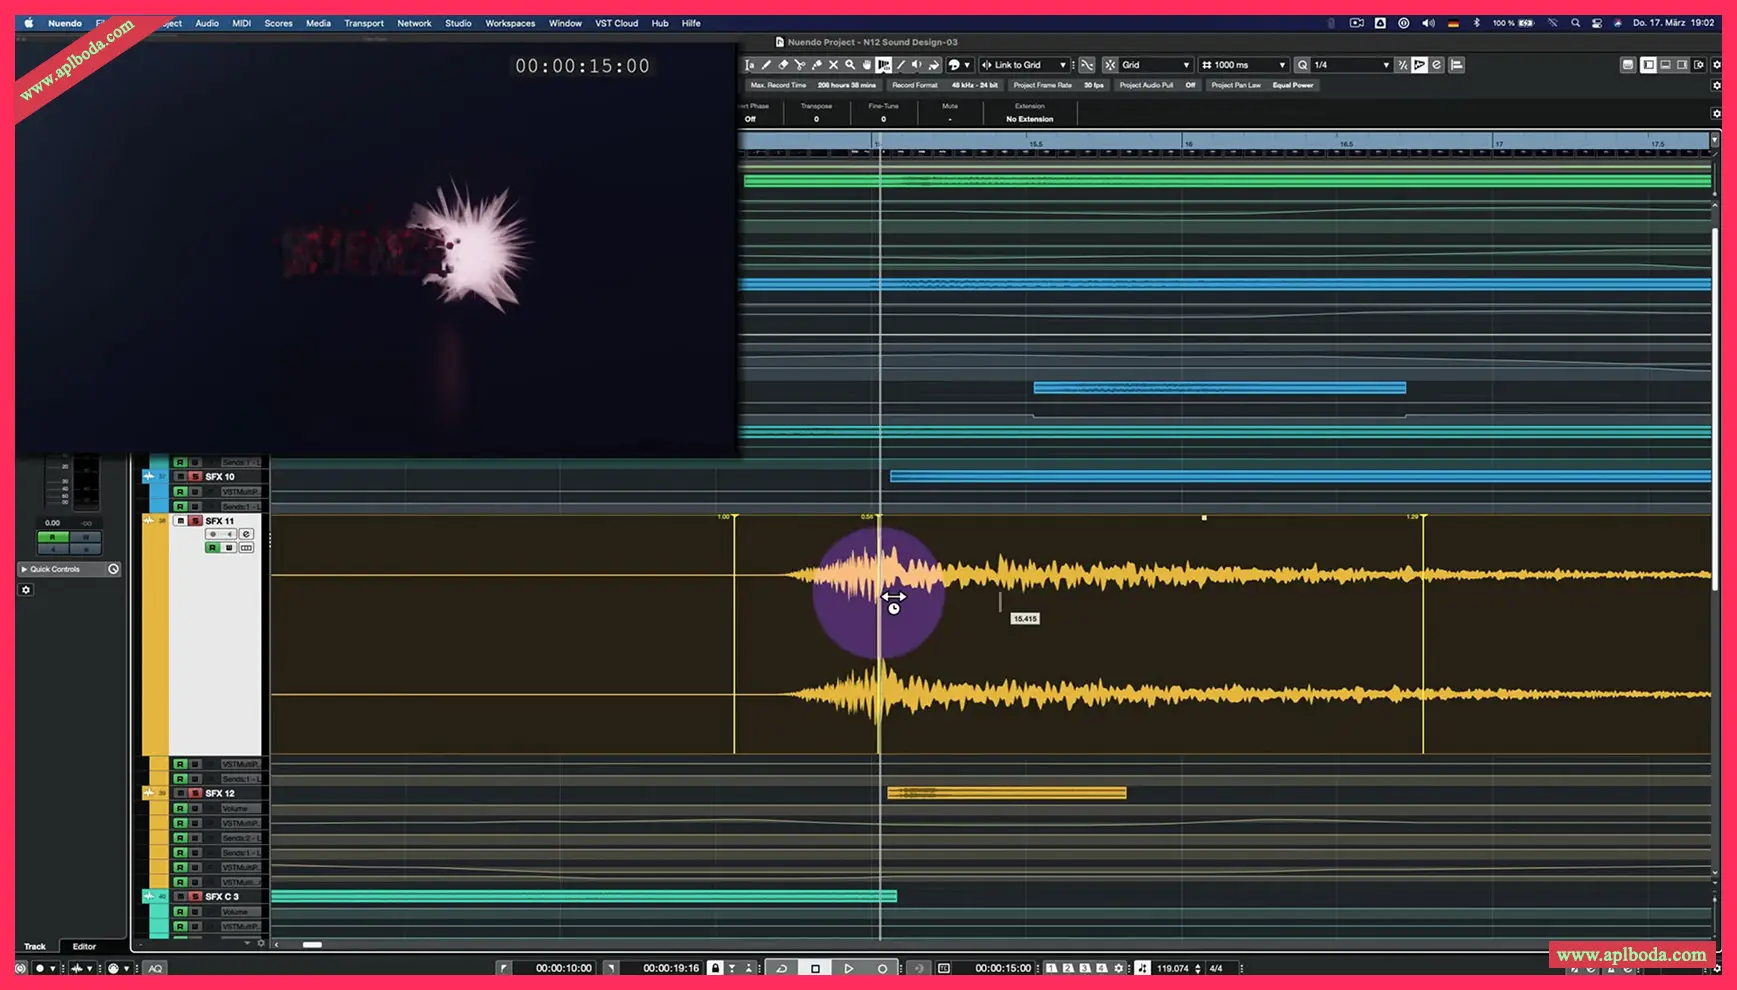This screenshot has height=990, width=1737.
Task: Select the Mute X tool
Action: tap(833, 65)
